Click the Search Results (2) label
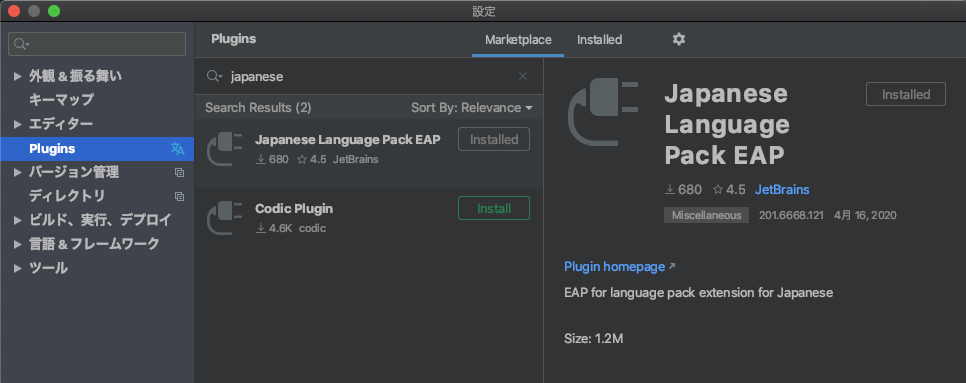The height and width of the screenshot is (383, 966). click(258, 108)
